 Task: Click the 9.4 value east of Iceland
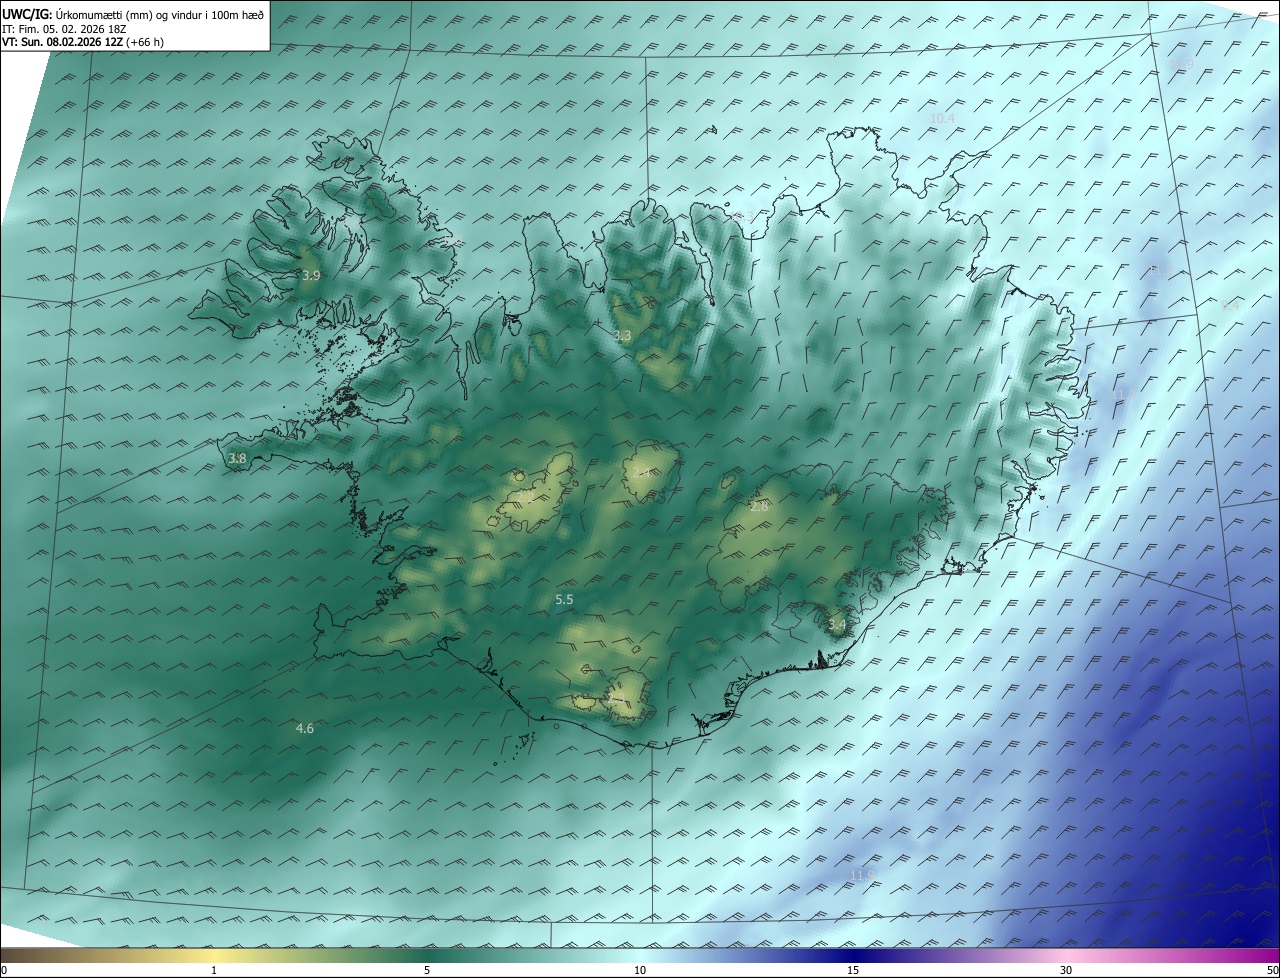click(1230, 306)
